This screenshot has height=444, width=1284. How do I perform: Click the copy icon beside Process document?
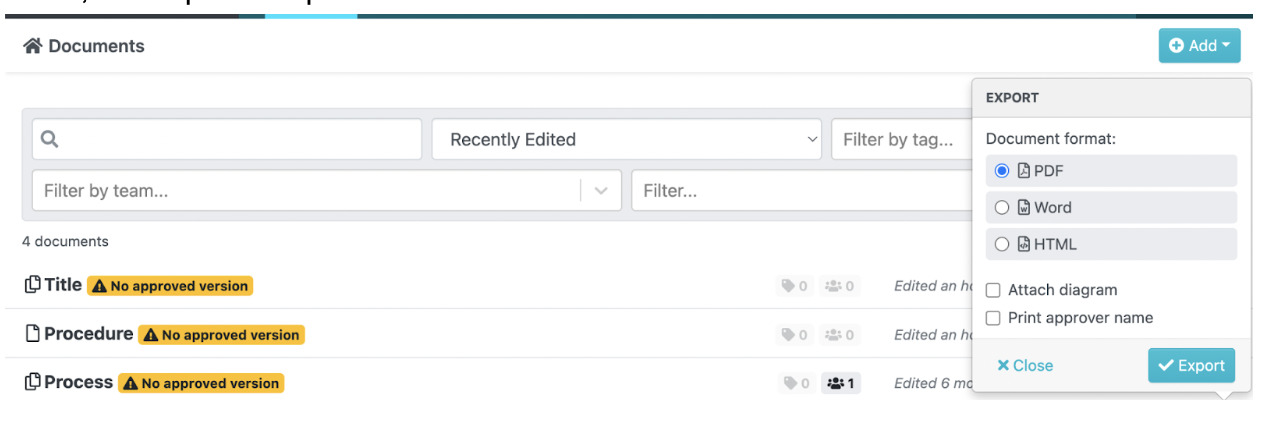[32, 382]
